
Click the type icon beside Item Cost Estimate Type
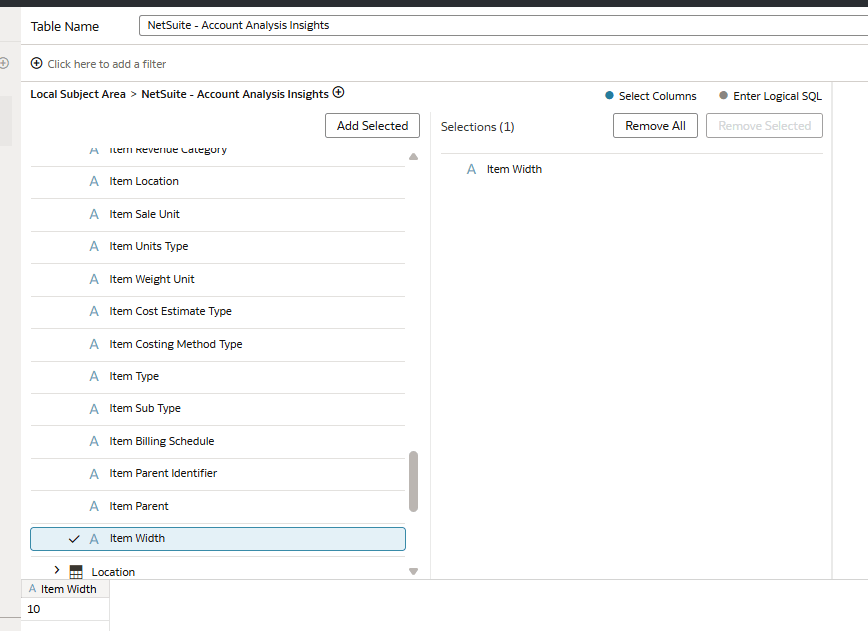(94, 312)
